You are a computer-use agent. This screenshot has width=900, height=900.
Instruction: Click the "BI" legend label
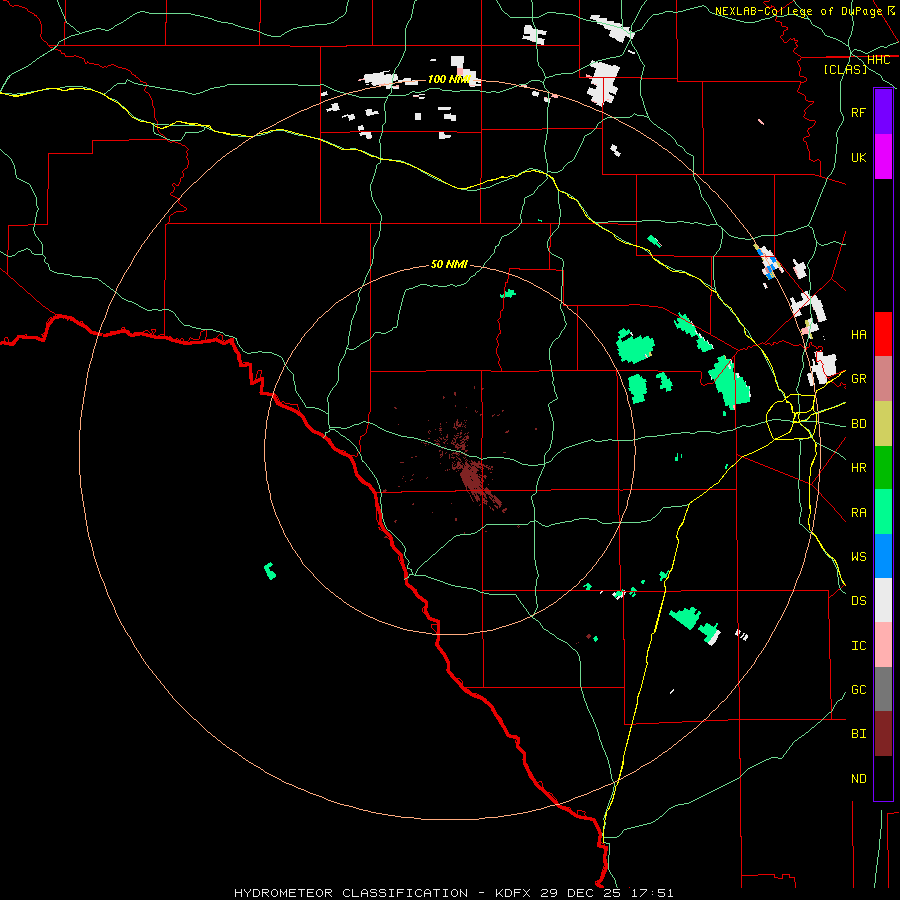click(x=858, y=734)
